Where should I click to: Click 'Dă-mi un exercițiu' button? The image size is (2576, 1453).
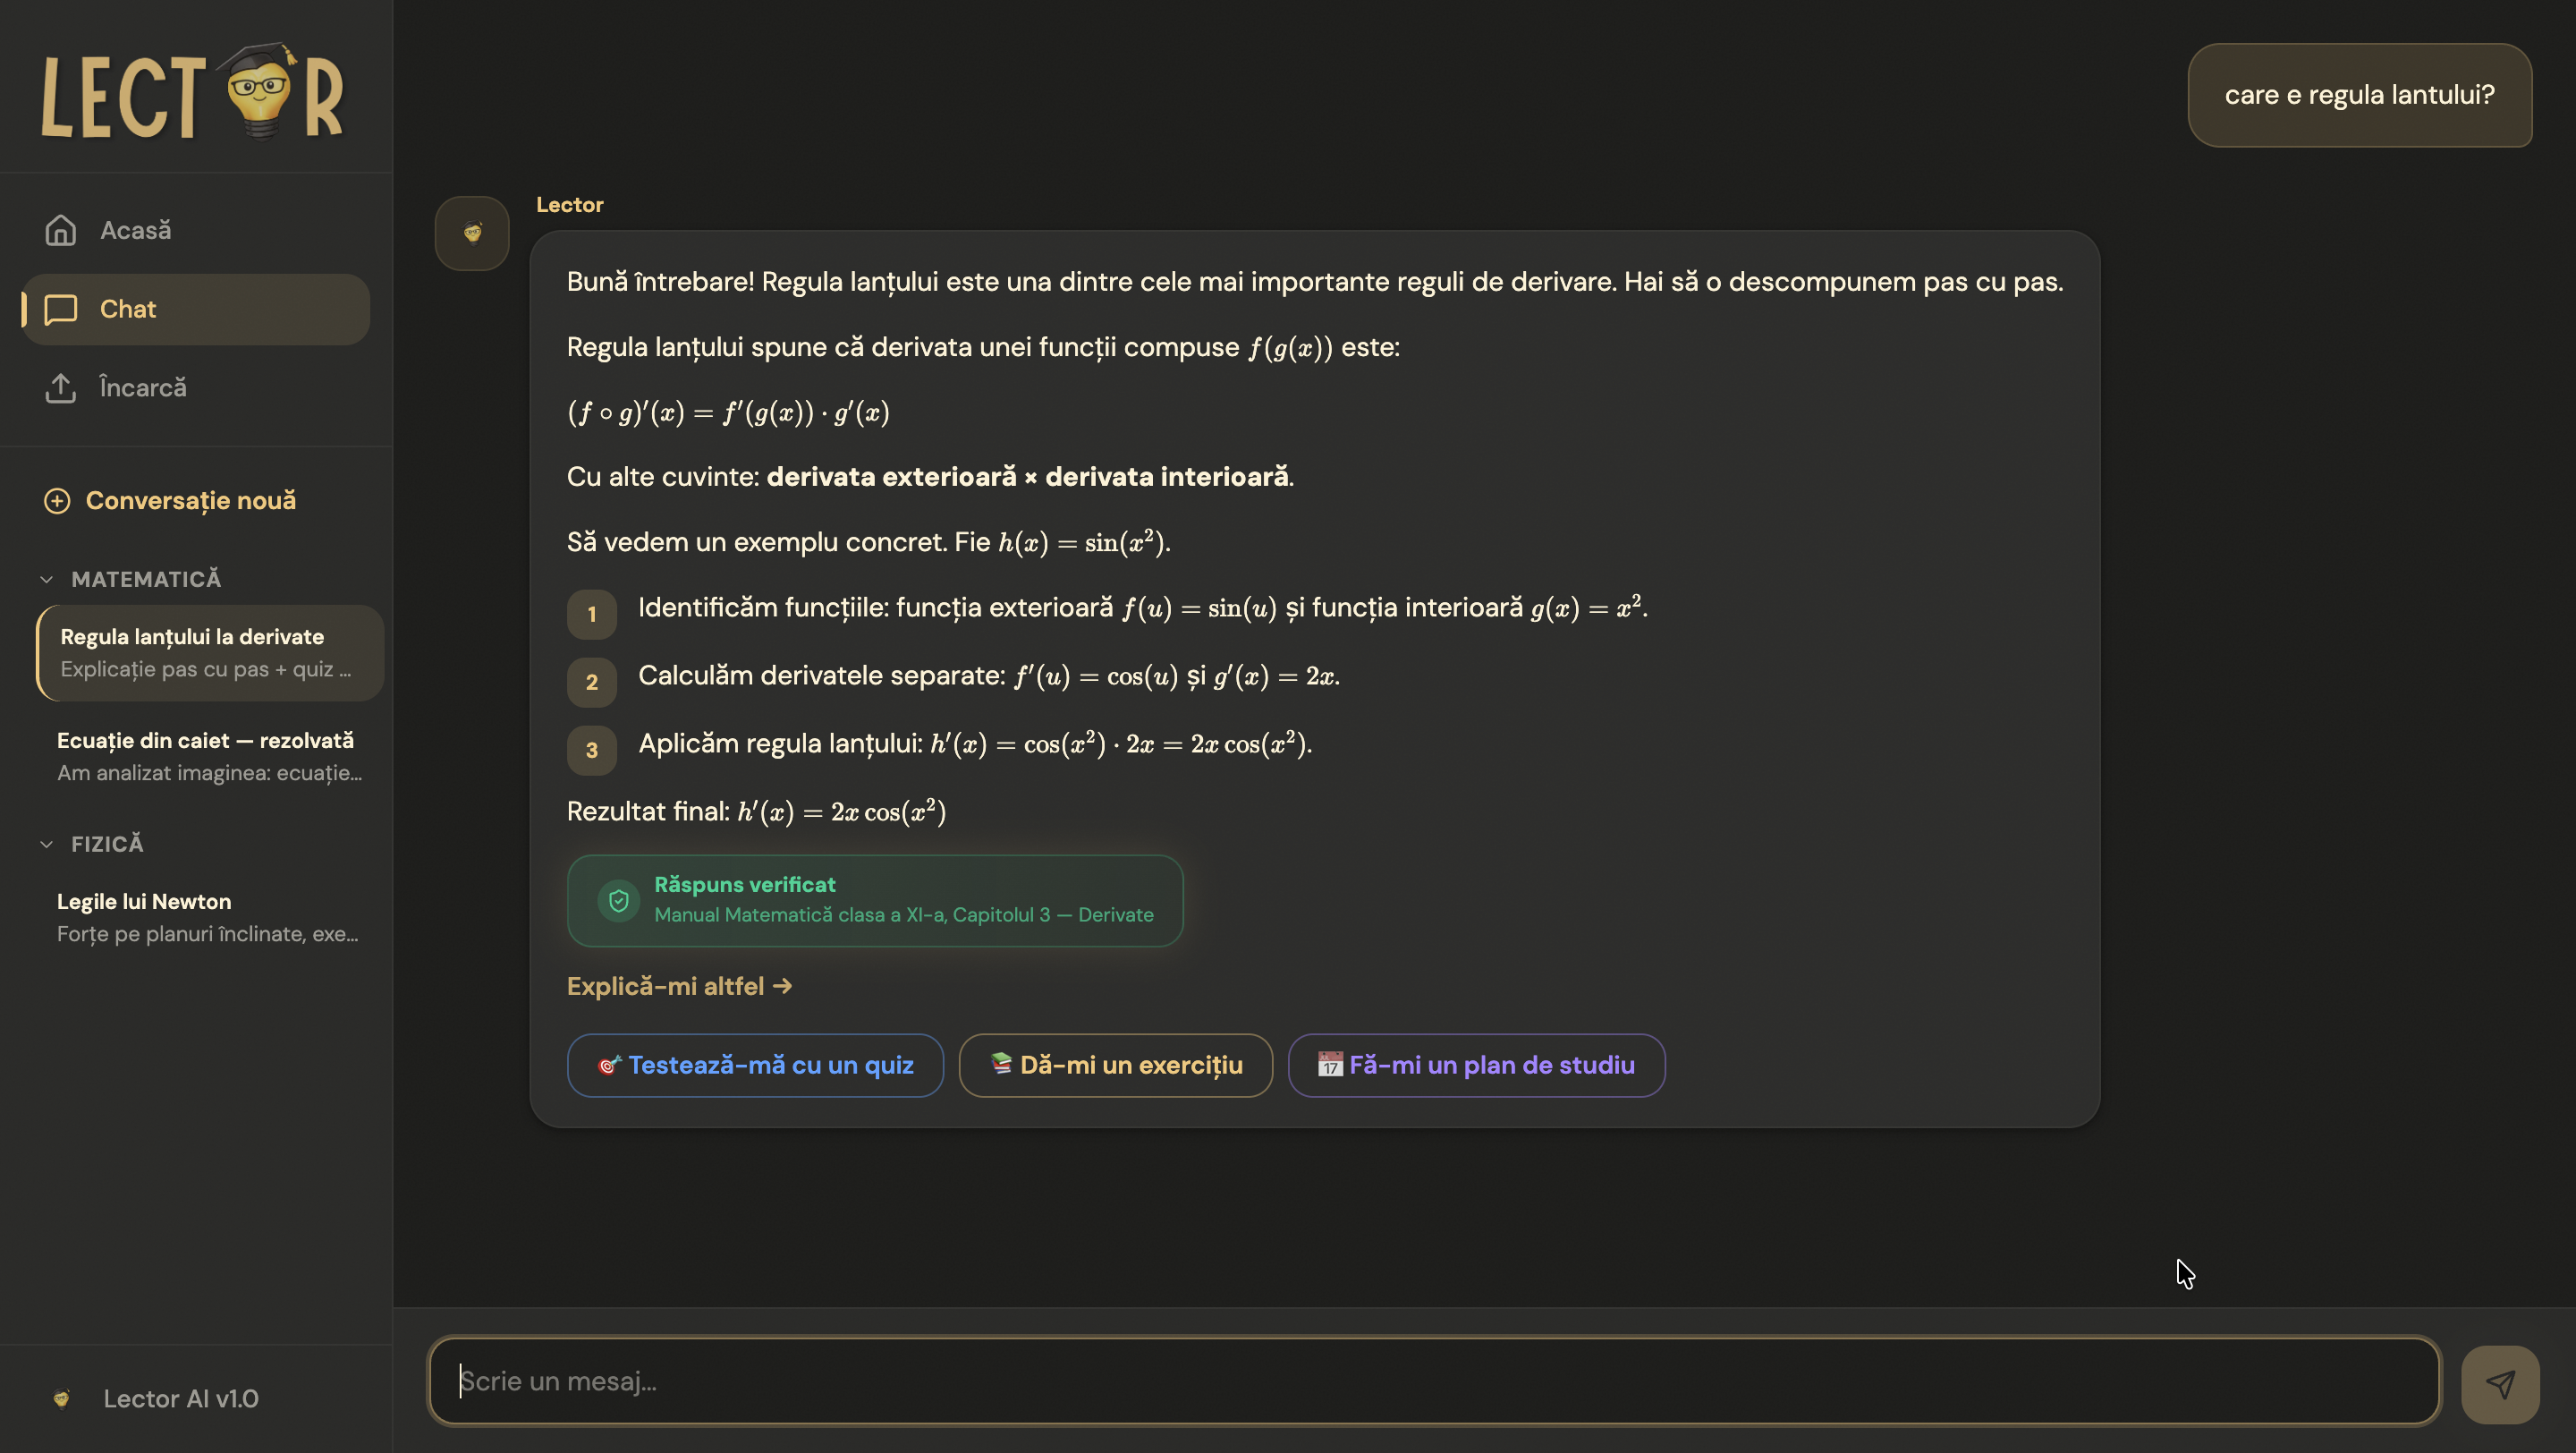[x=1114, y=1065]
